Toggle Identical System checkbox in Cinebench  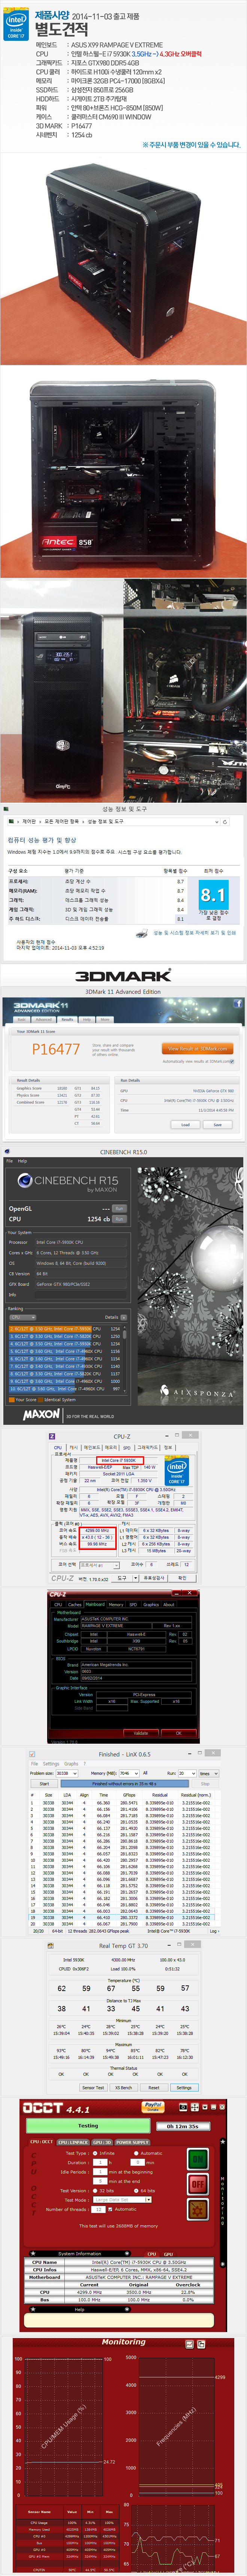[x=42, y=1400]
